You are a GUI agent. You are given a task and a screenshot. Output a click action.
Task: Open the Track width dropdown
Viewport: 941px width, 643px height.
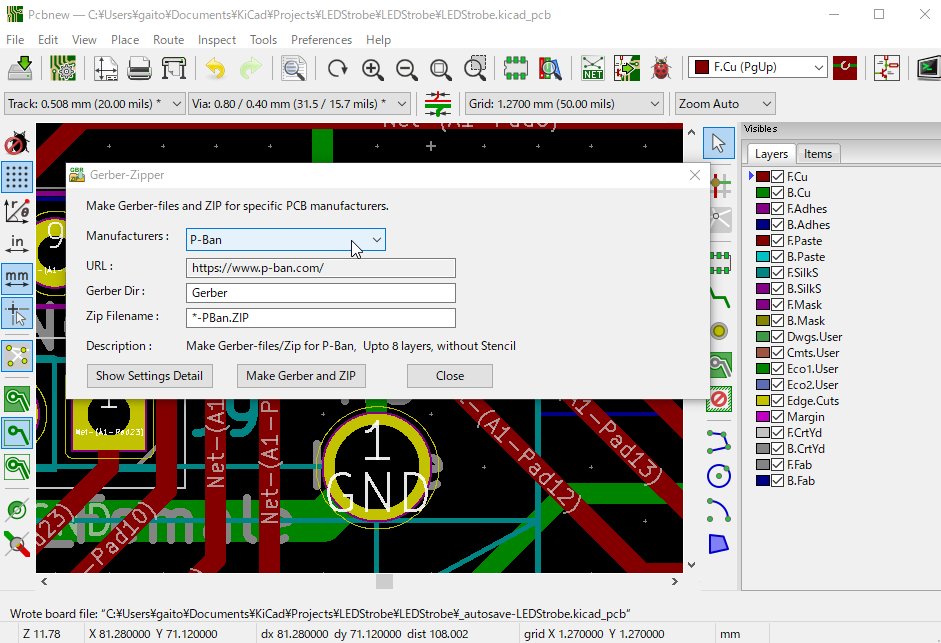(x=94, y=104)
